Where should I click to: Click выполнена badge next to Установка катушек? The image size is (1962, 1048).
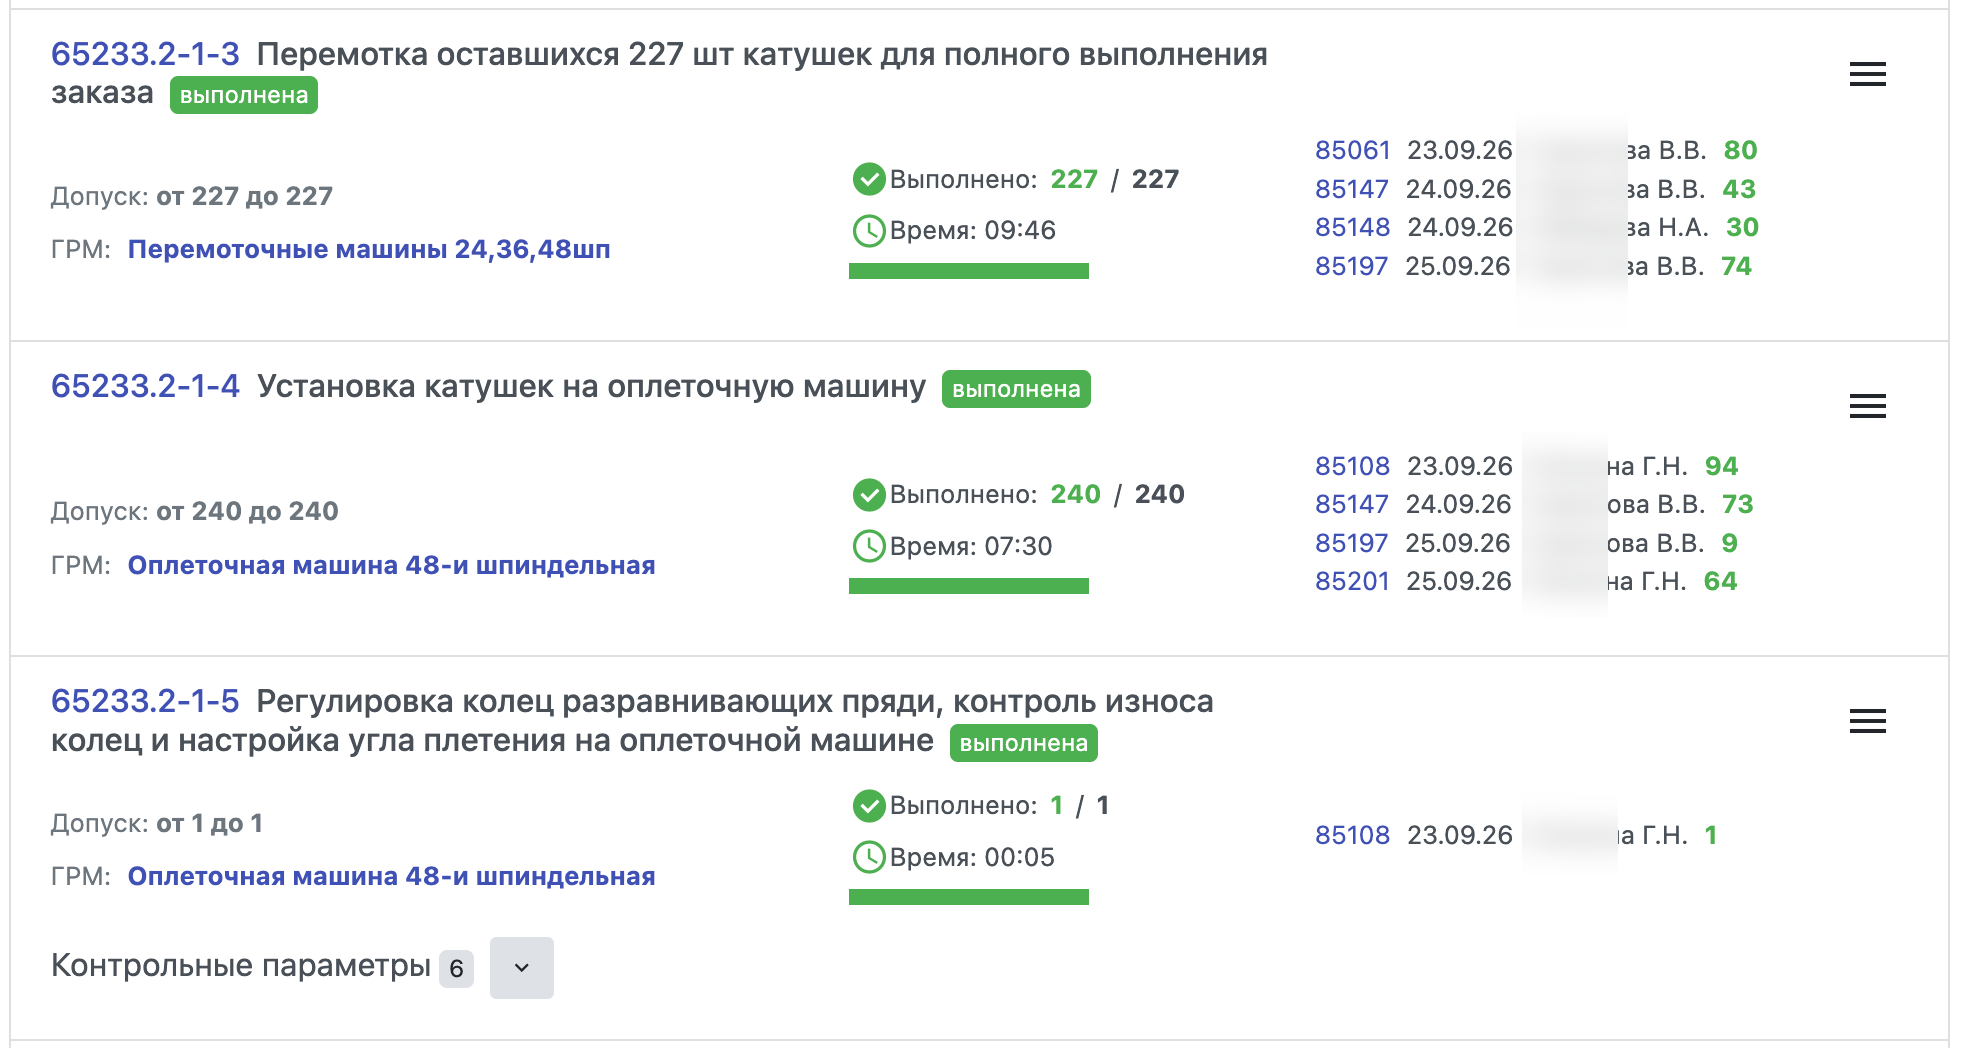tap(1016, 389)
